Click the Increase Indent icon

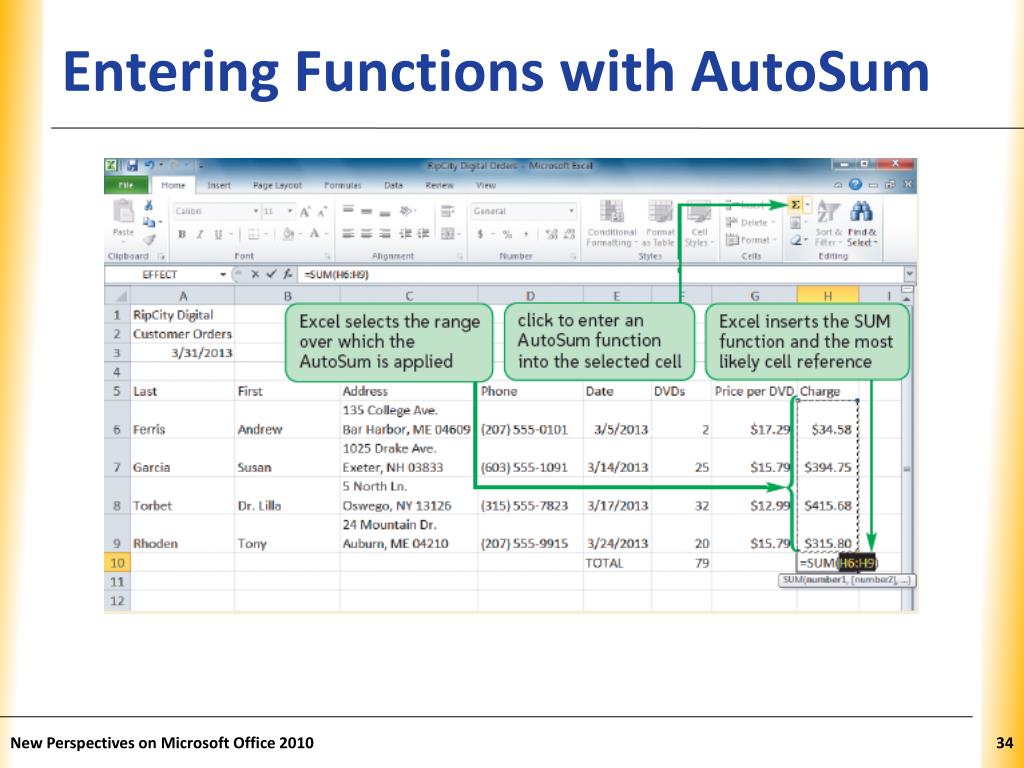click(x=423, y=234)
